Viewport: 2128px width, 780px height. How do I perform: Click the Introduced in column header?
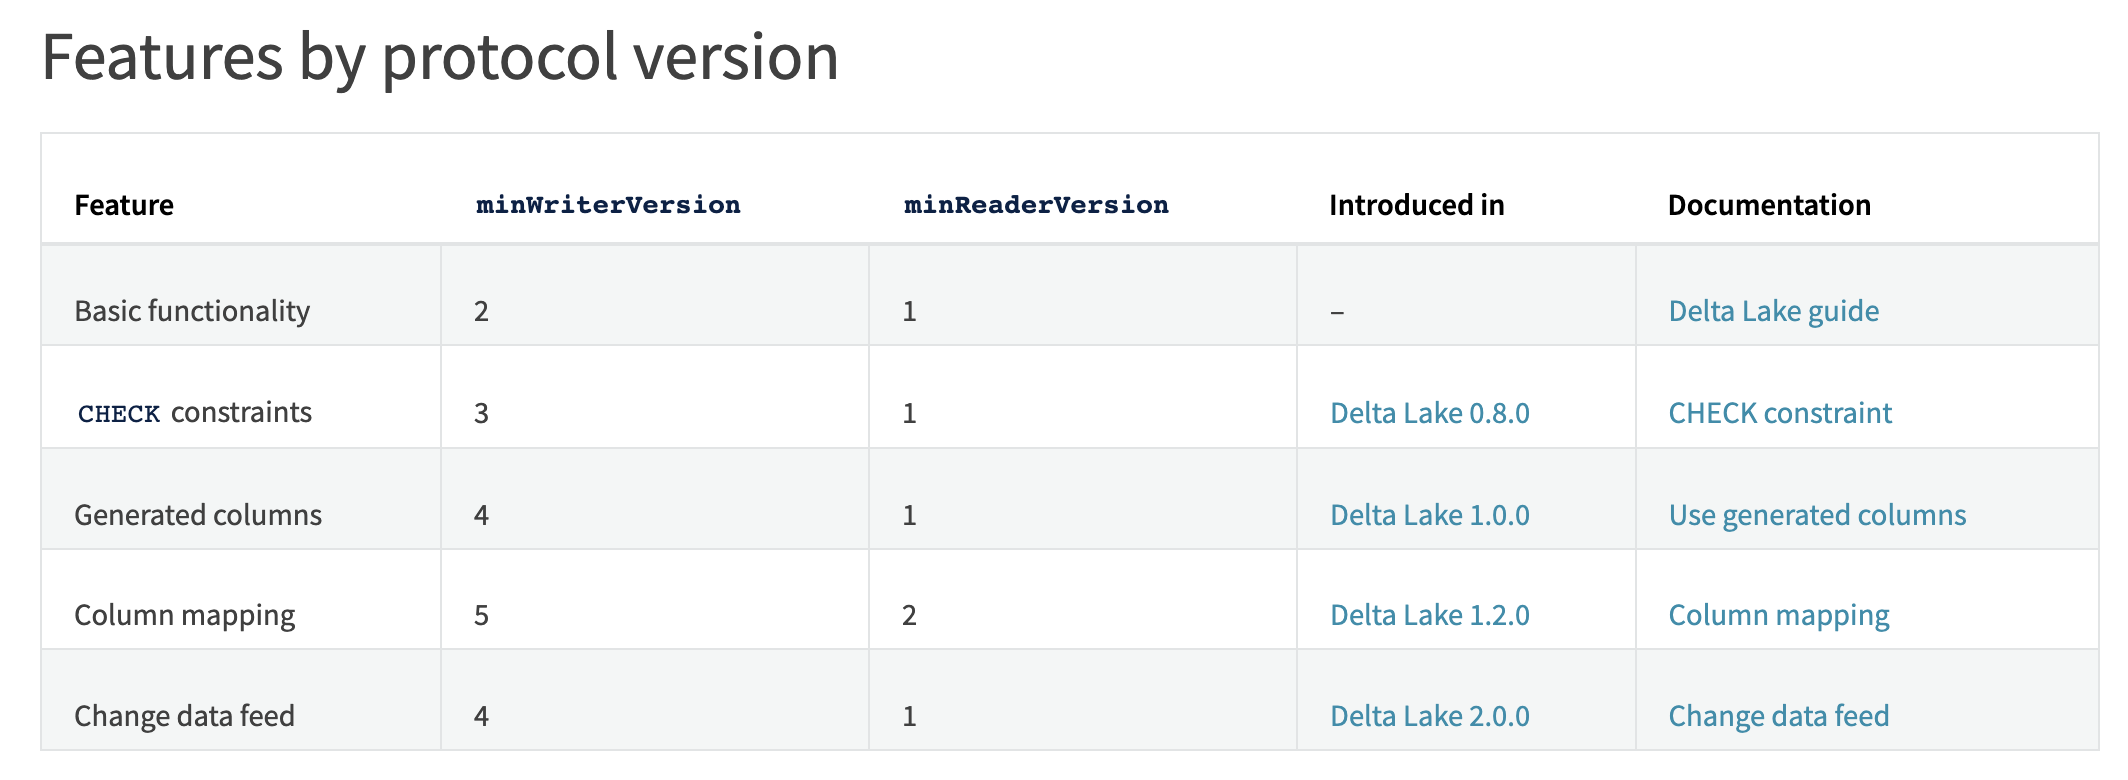coord(1417,205)
